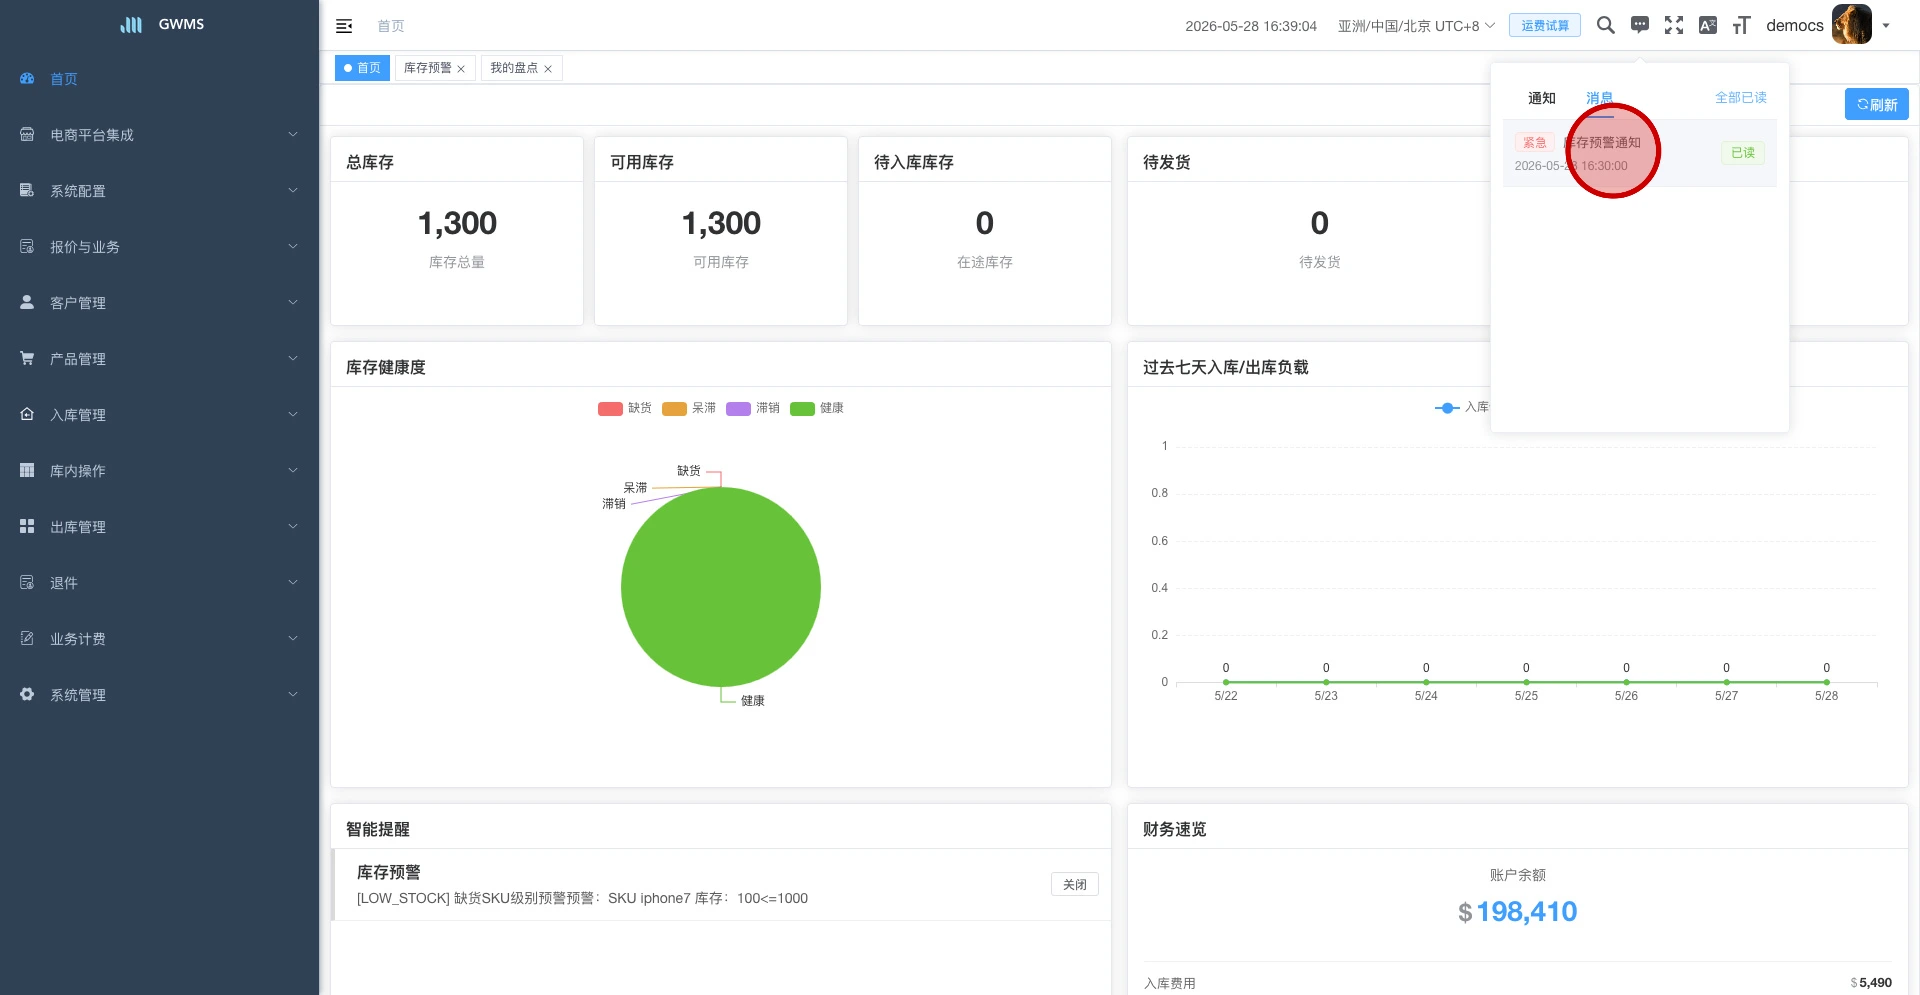The width and height of the screenshot is (1920, 995).
Task: Click the 5/28 data point on line chart
Action: [x=1826, y=682]
